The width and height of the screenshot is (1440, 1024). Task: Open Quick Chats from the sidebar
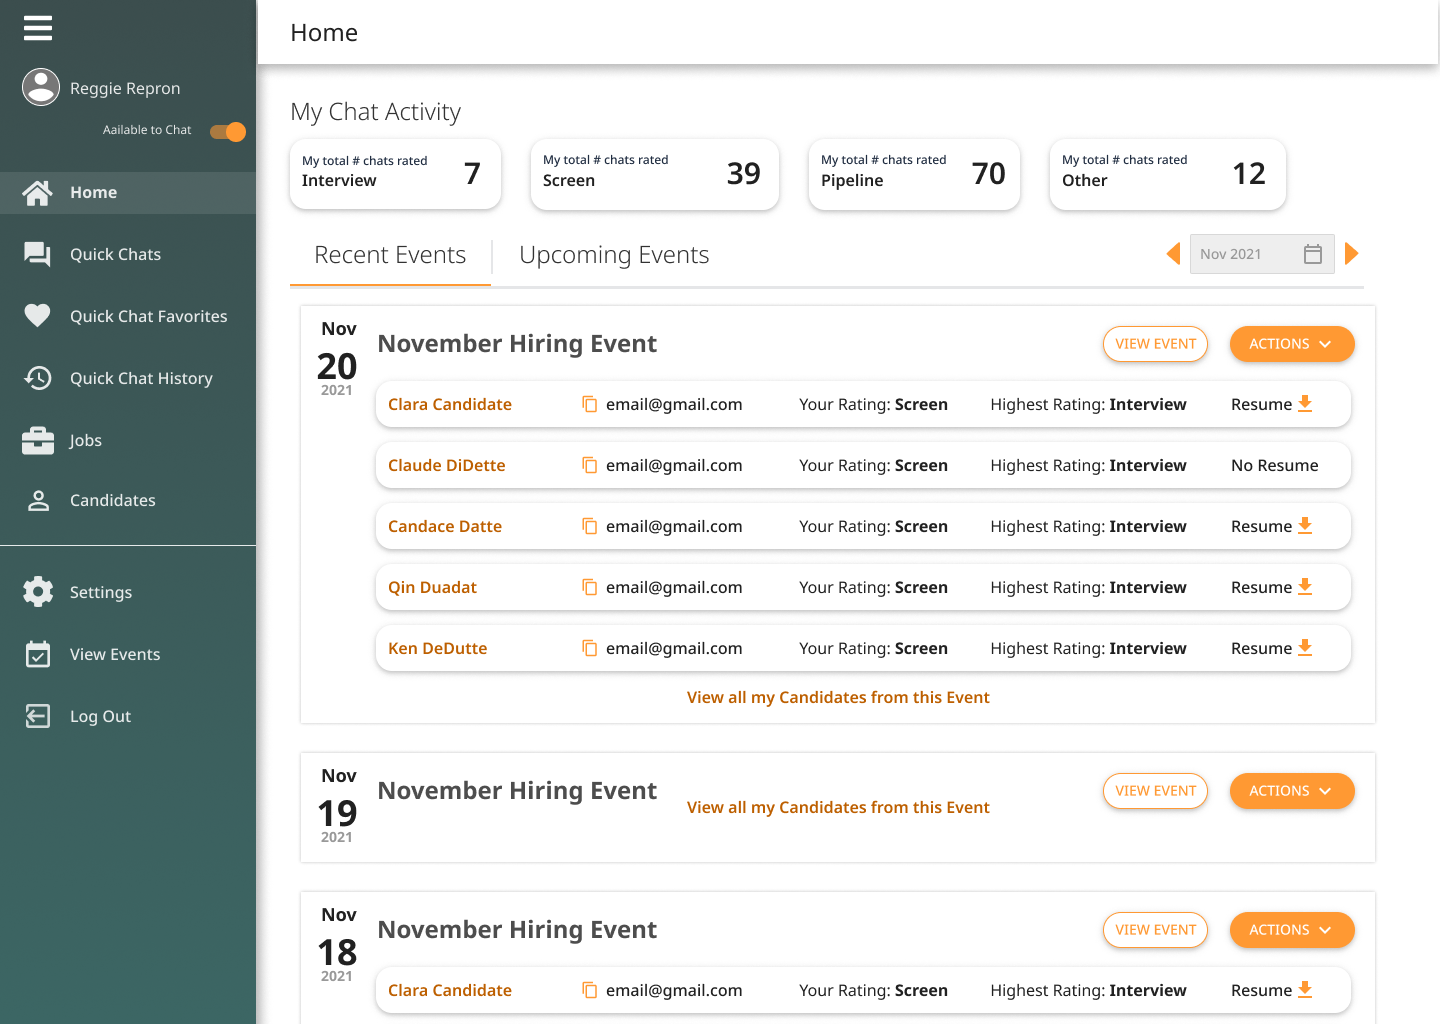click(x=115, y=254)
